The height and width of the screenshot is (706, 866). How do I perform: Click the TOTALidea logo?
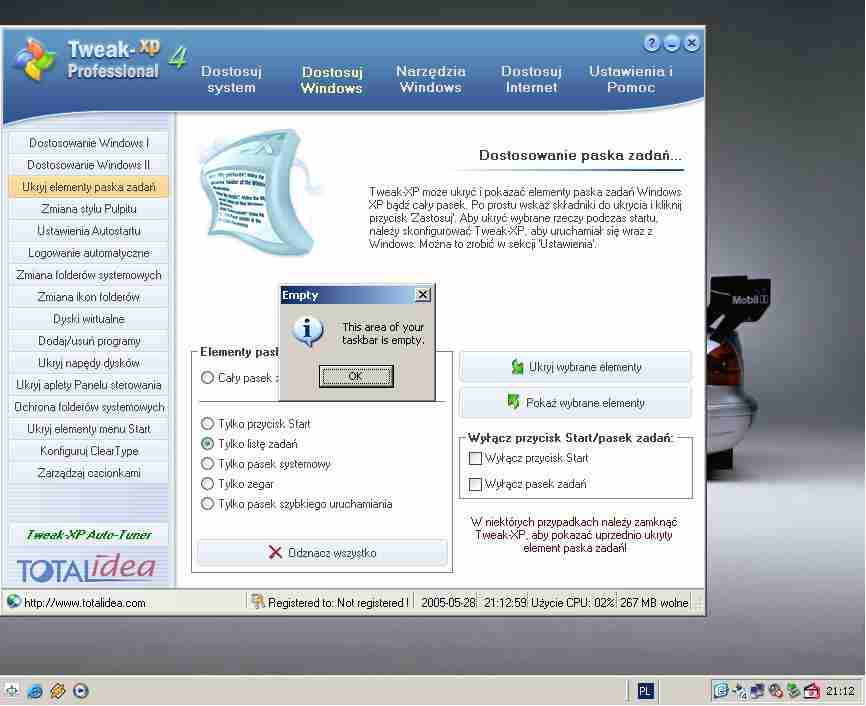[87, 568]
